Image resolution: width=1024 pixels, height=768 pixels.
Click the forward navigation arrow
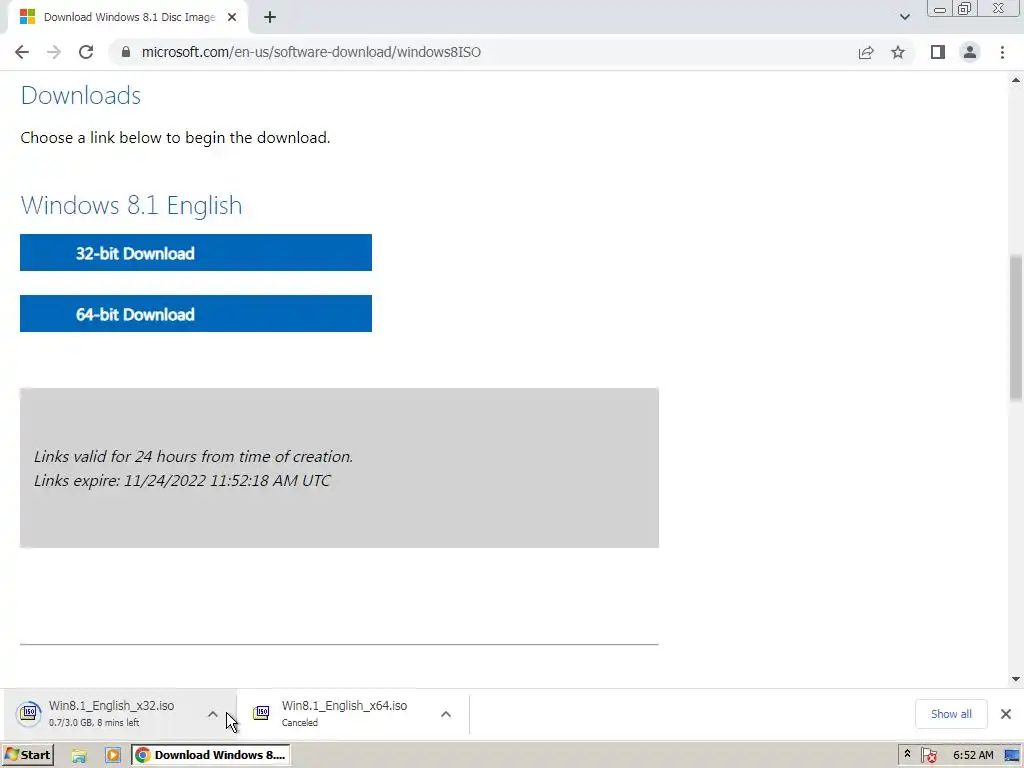pos(54,52)
